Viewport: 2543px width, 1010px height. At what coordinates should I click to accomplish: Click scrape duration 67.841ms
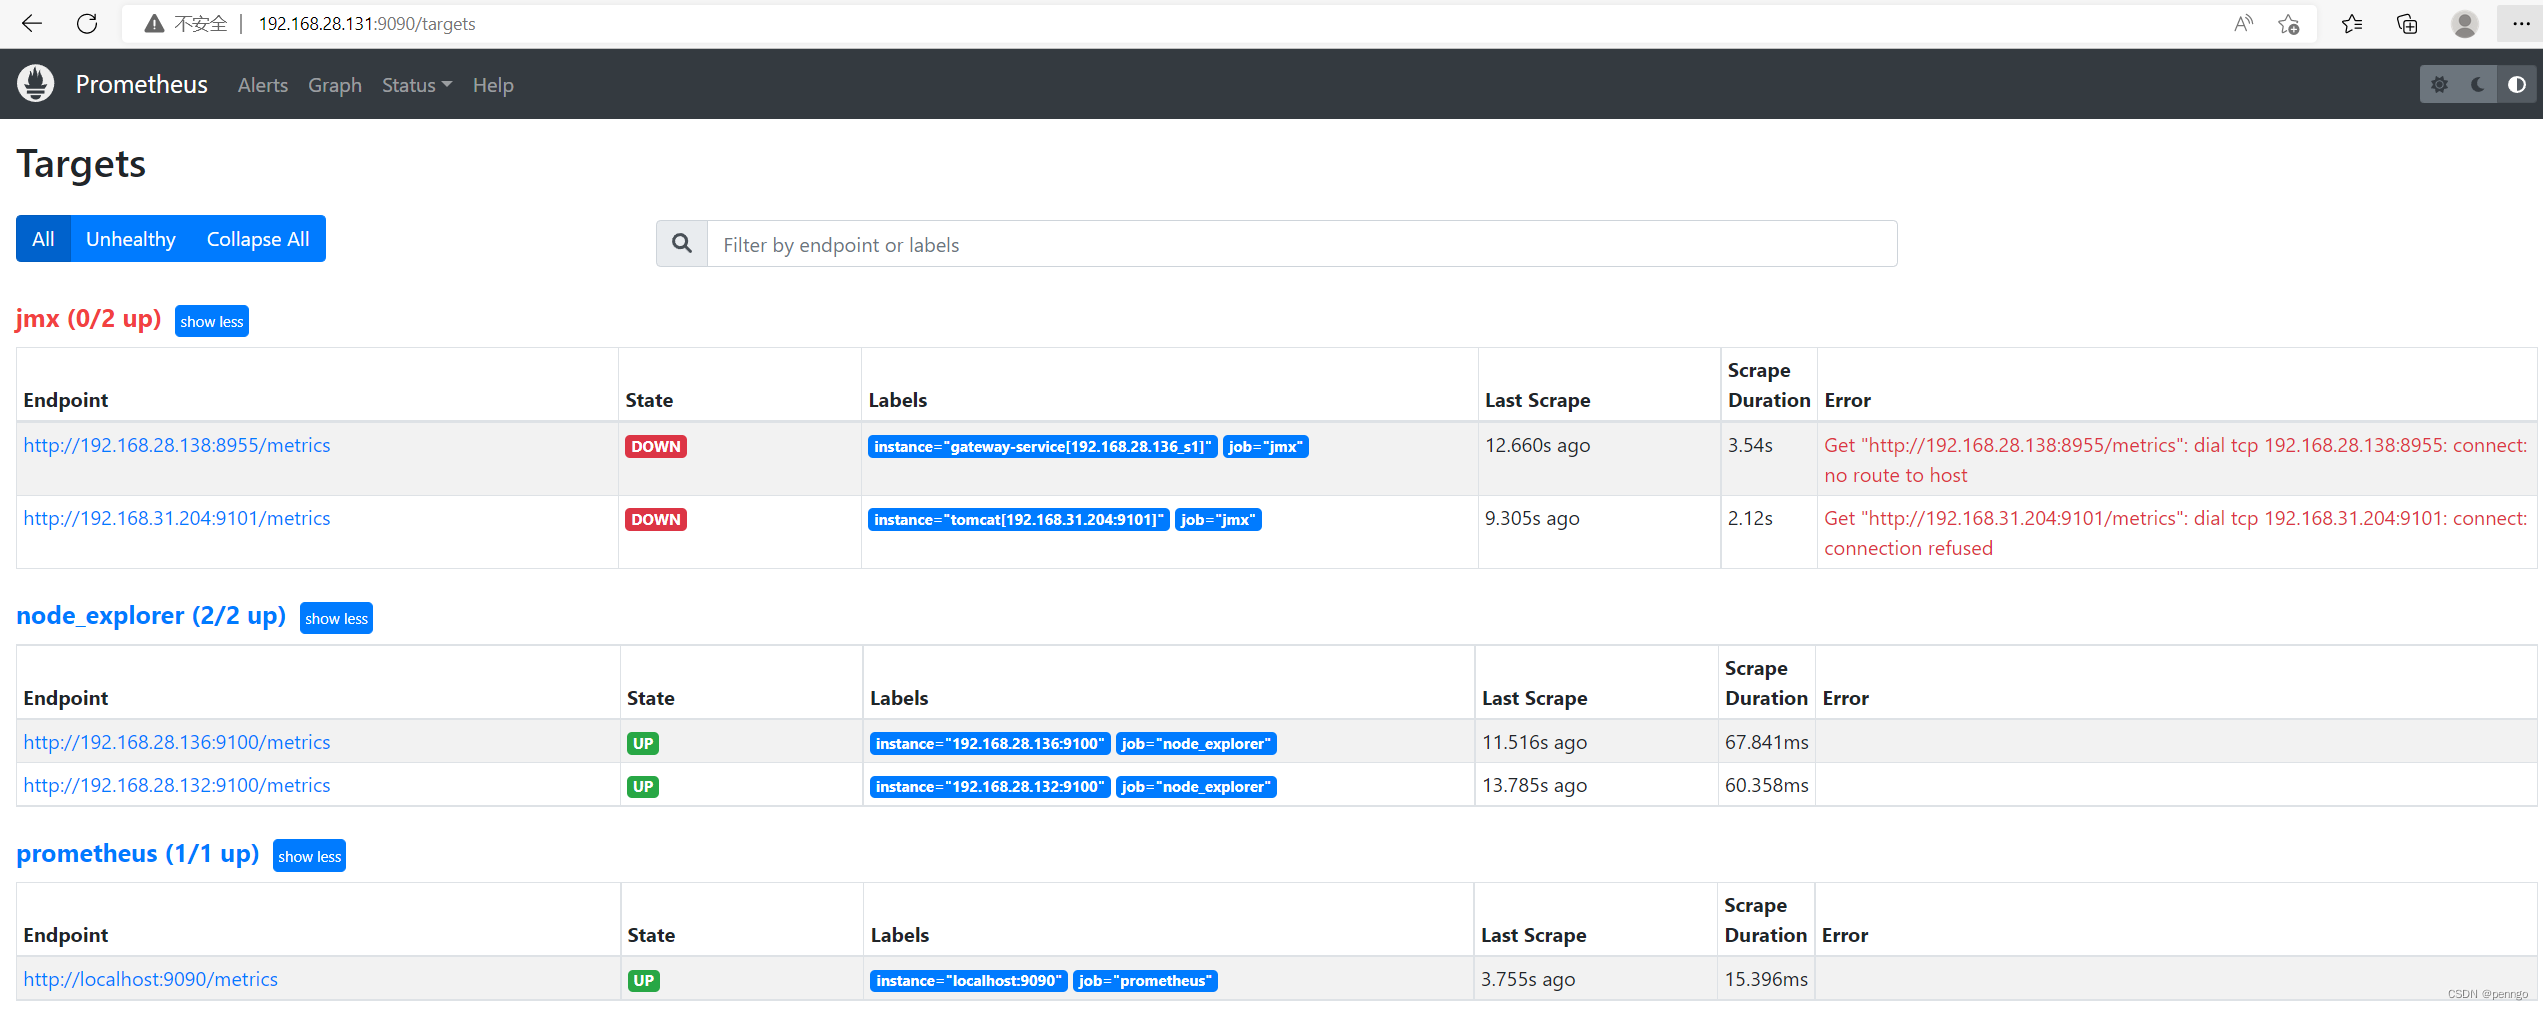click(1767, 743)
